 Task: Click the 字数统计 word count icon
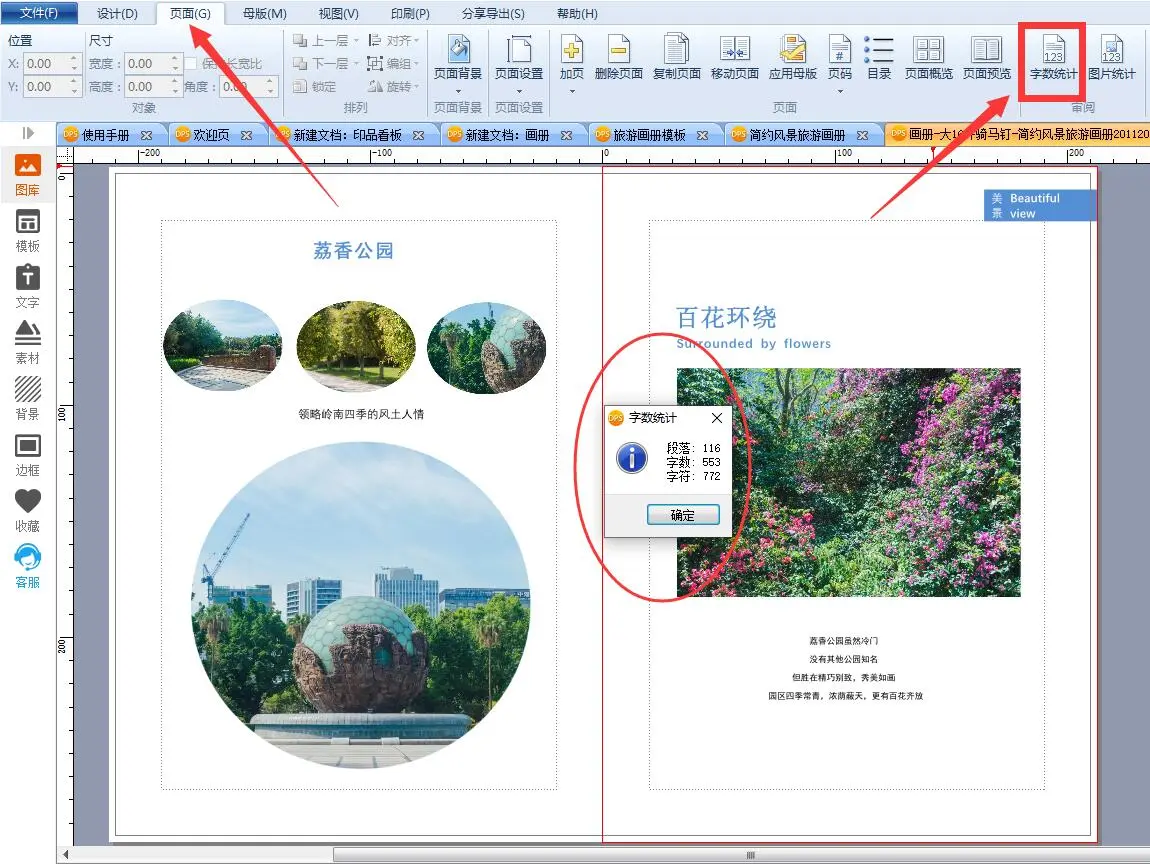[x=1053, y=56]
